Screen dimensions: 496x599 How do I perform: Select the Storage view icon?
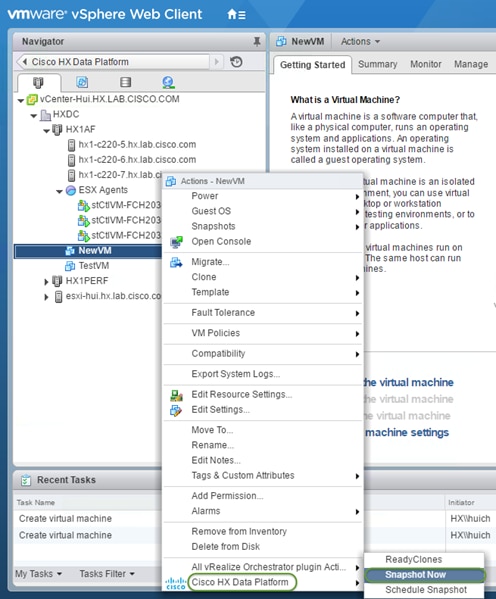125,82
